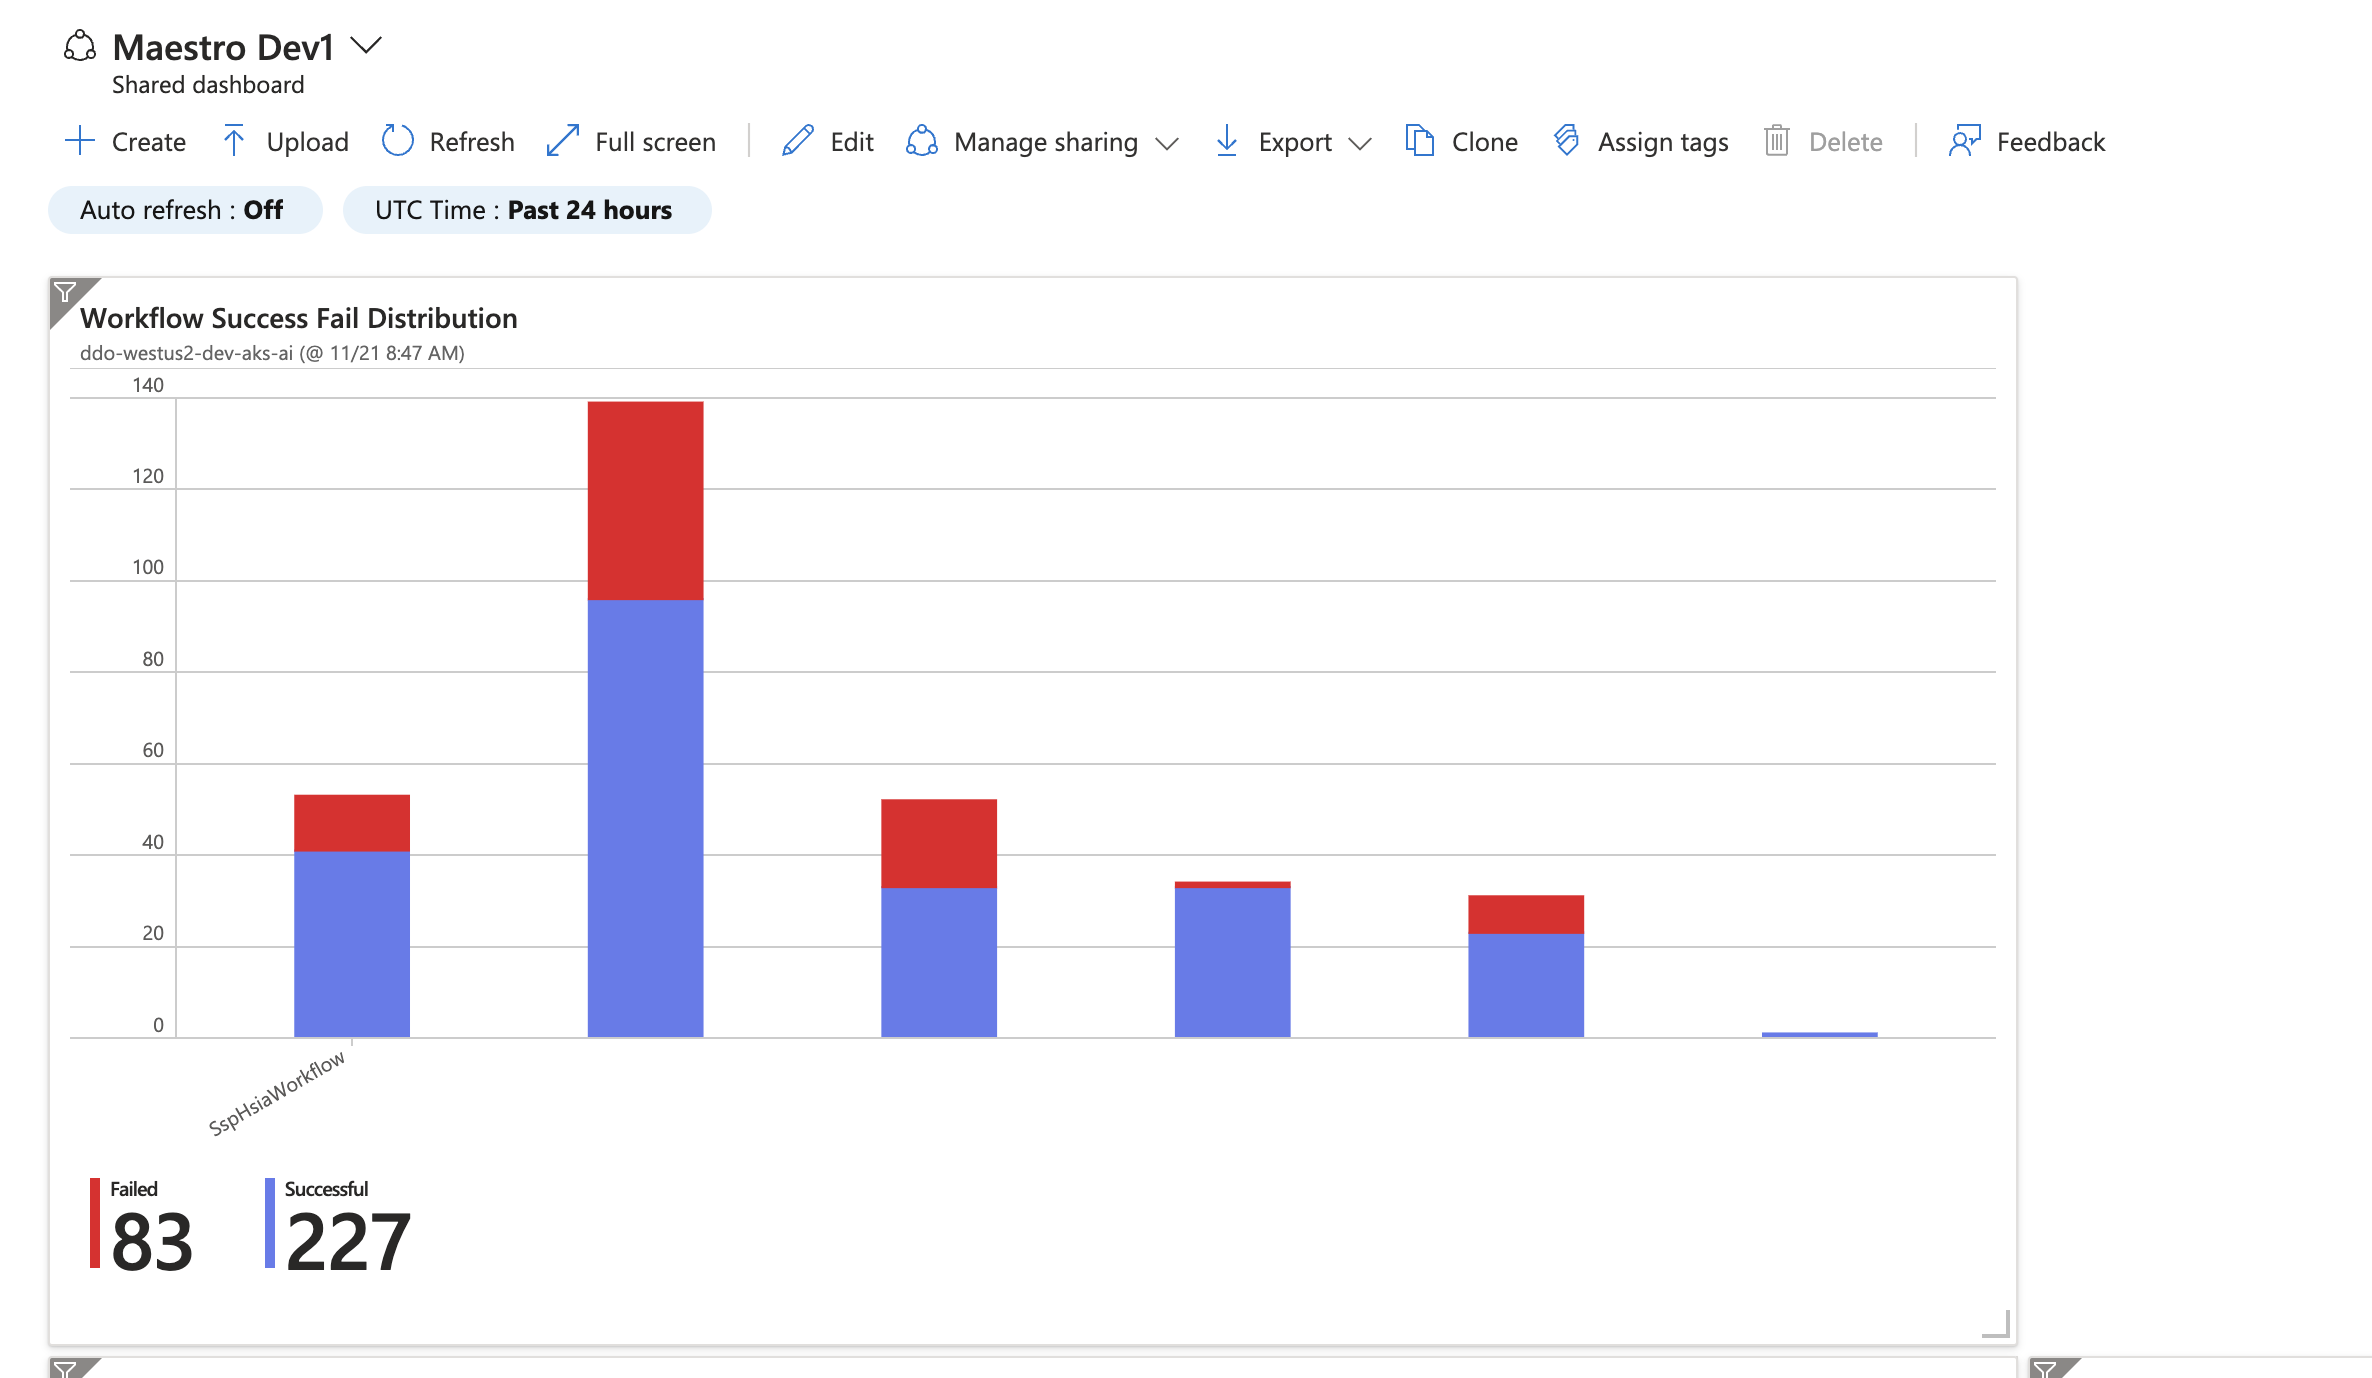
Task: Toggle the Auto refresh Off pill
Action: [x=185, y=210]
